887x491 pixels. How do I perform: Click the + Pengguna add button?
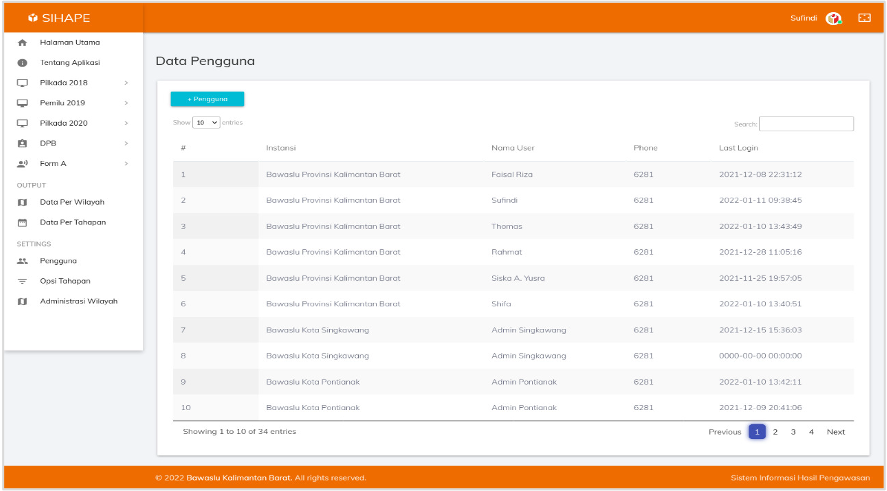pyautogui.click(x=207, y=99)
